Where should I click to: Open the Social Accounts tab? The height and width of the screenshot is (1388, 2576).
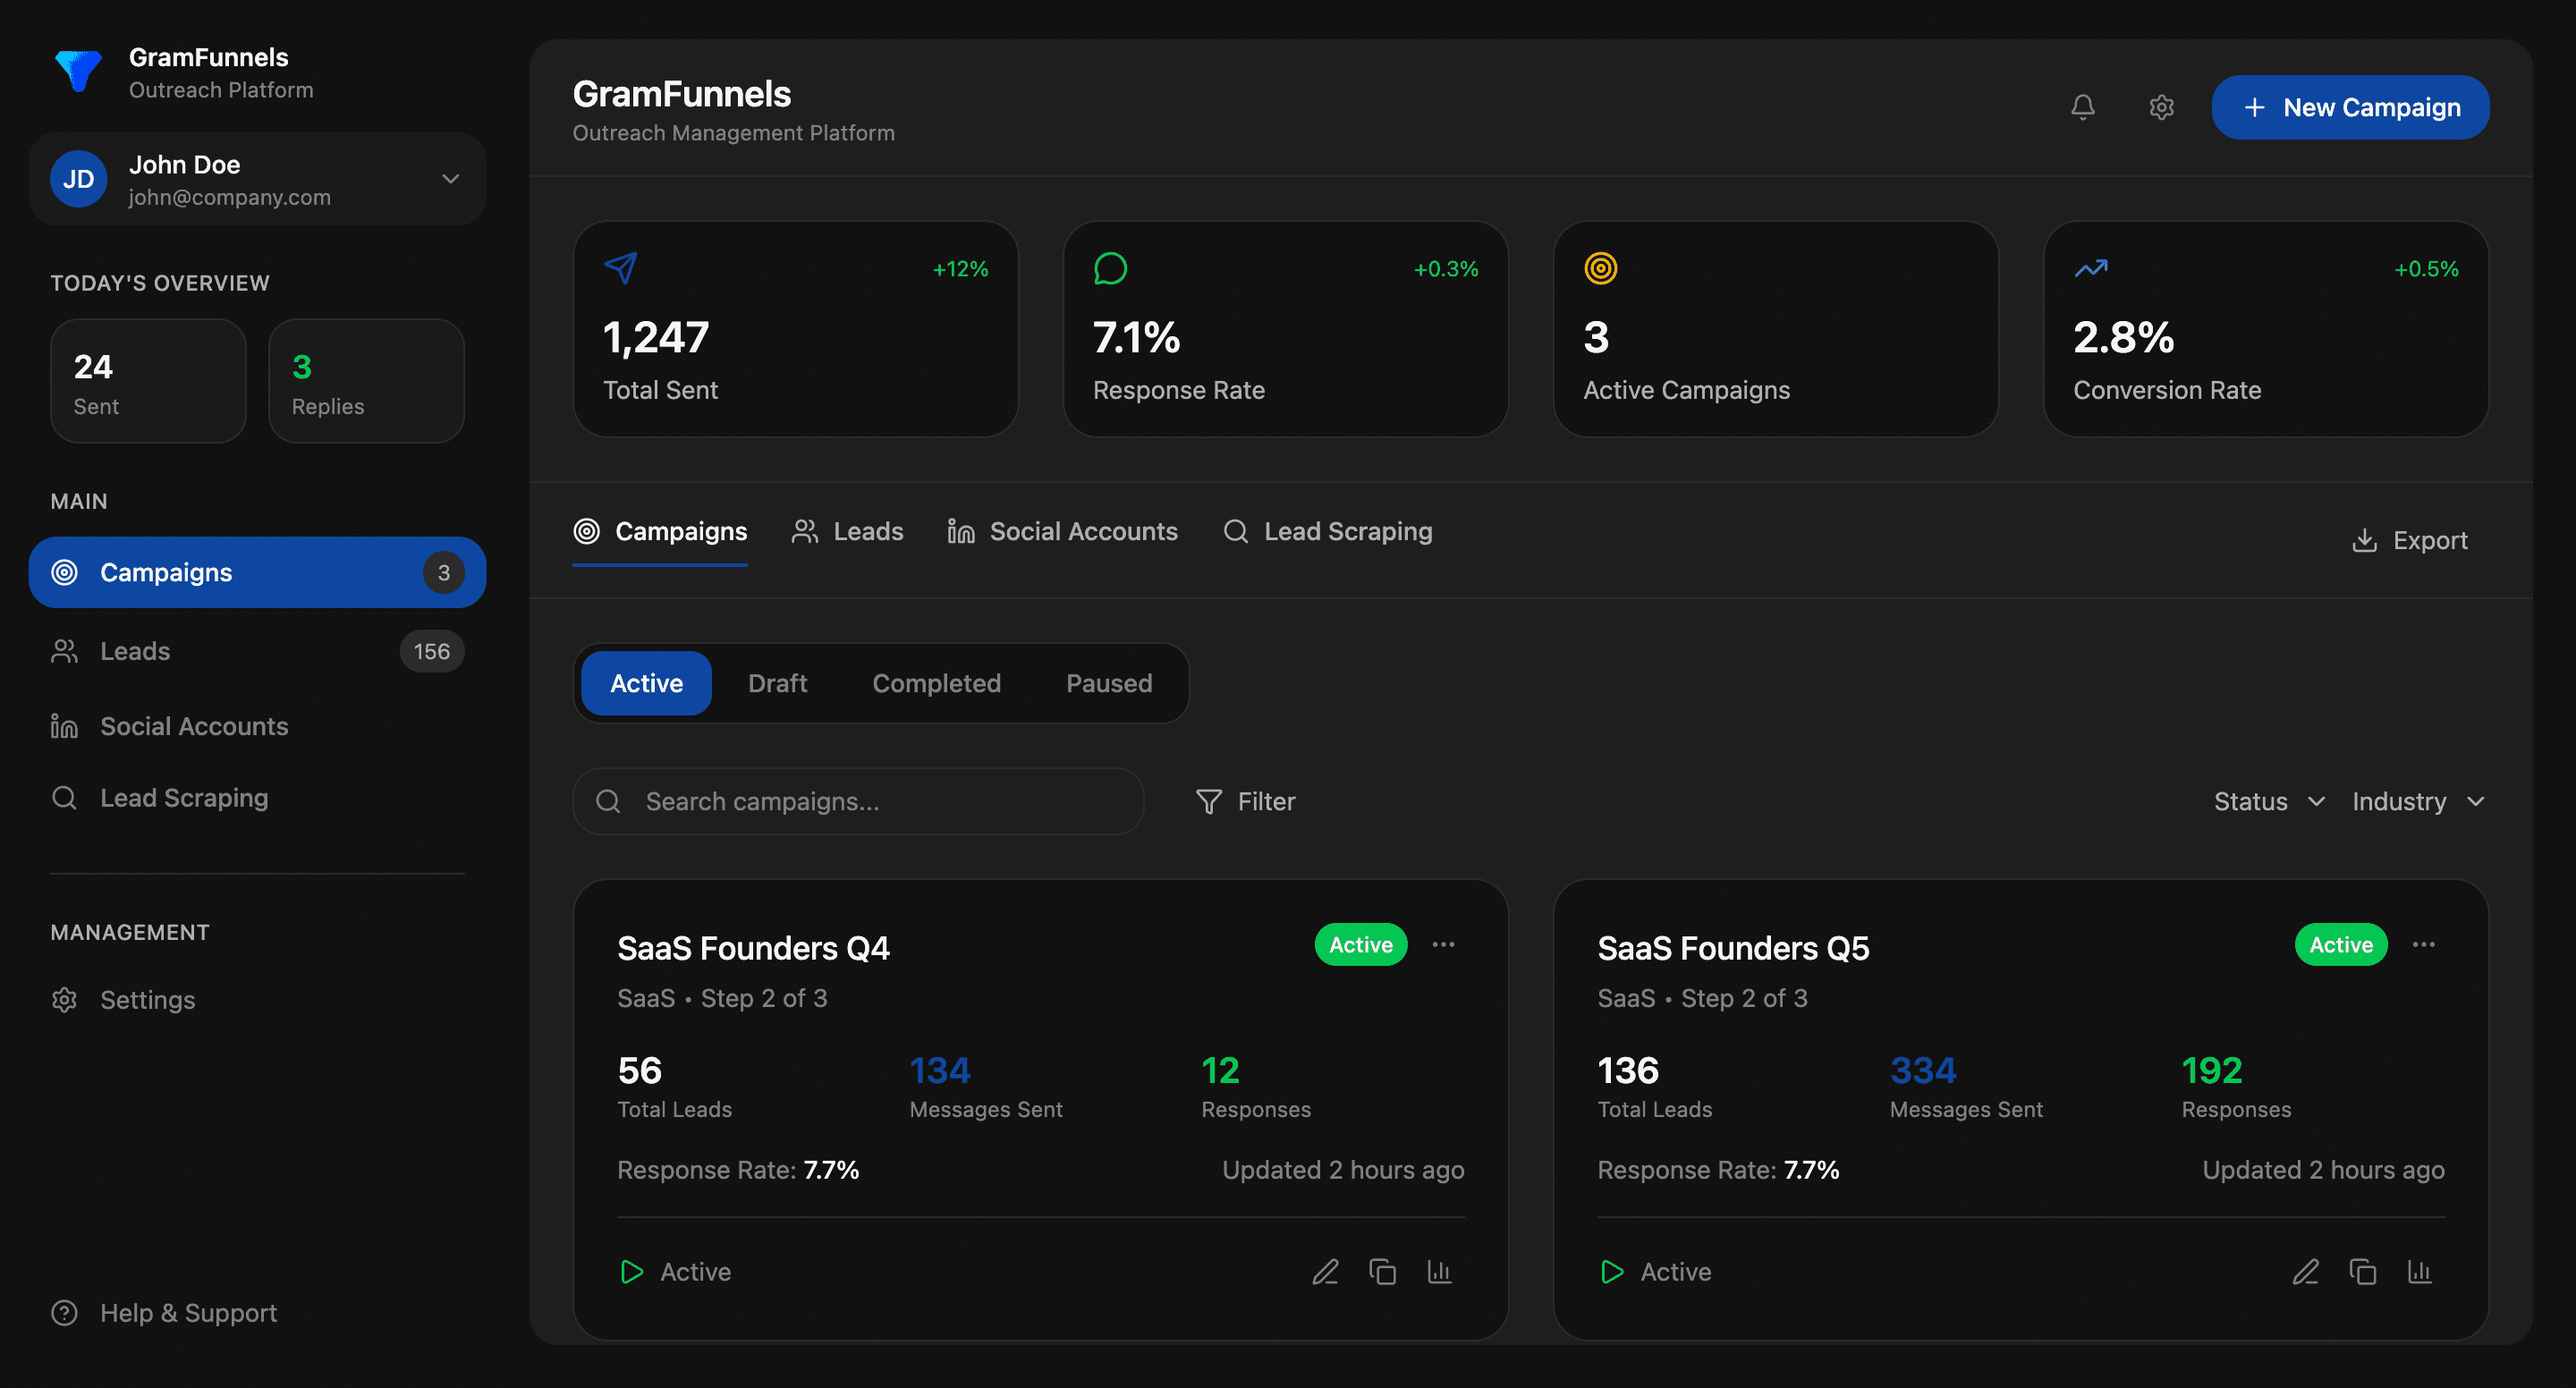point(1062,531)
